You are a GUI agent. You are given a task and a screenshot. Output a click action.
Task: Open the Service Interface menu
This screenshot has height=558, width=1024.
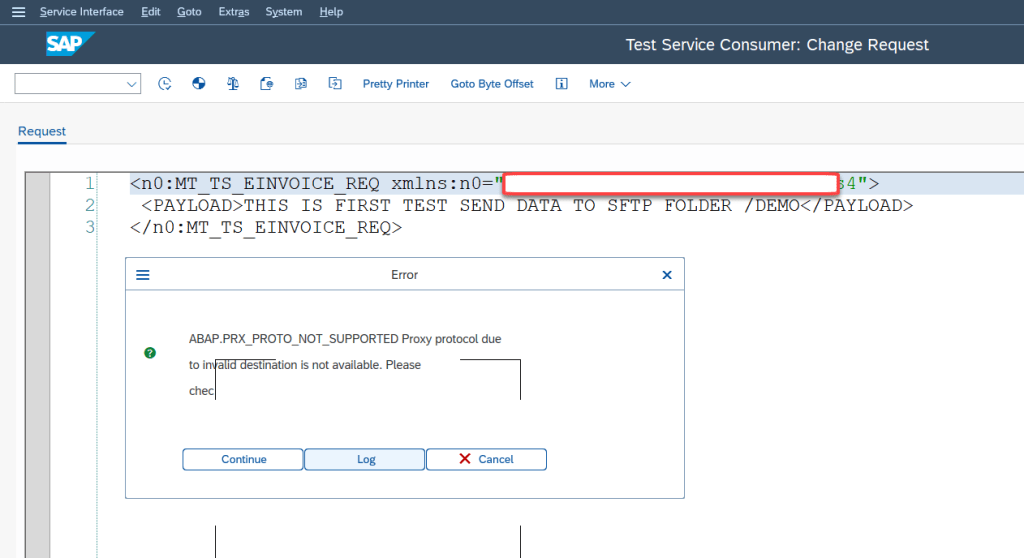[x=82, y=12]
